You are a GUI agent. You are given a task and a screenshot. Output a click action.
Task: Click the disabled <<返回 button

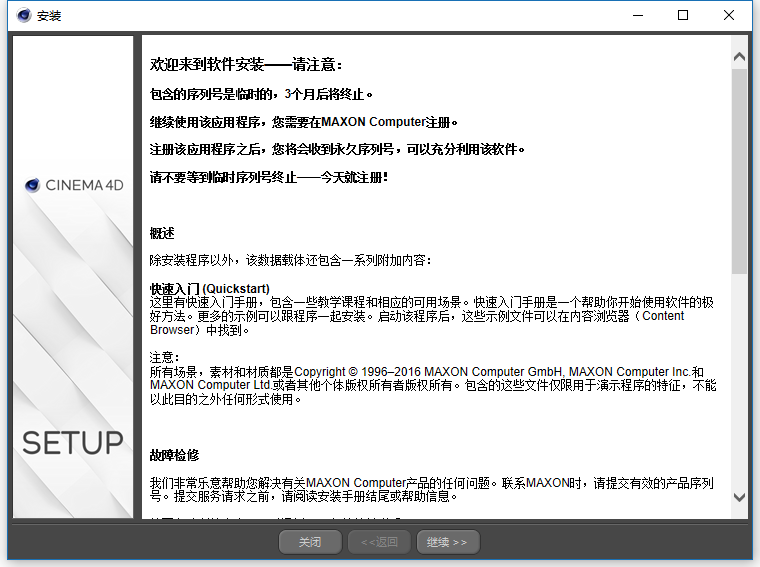379,542
